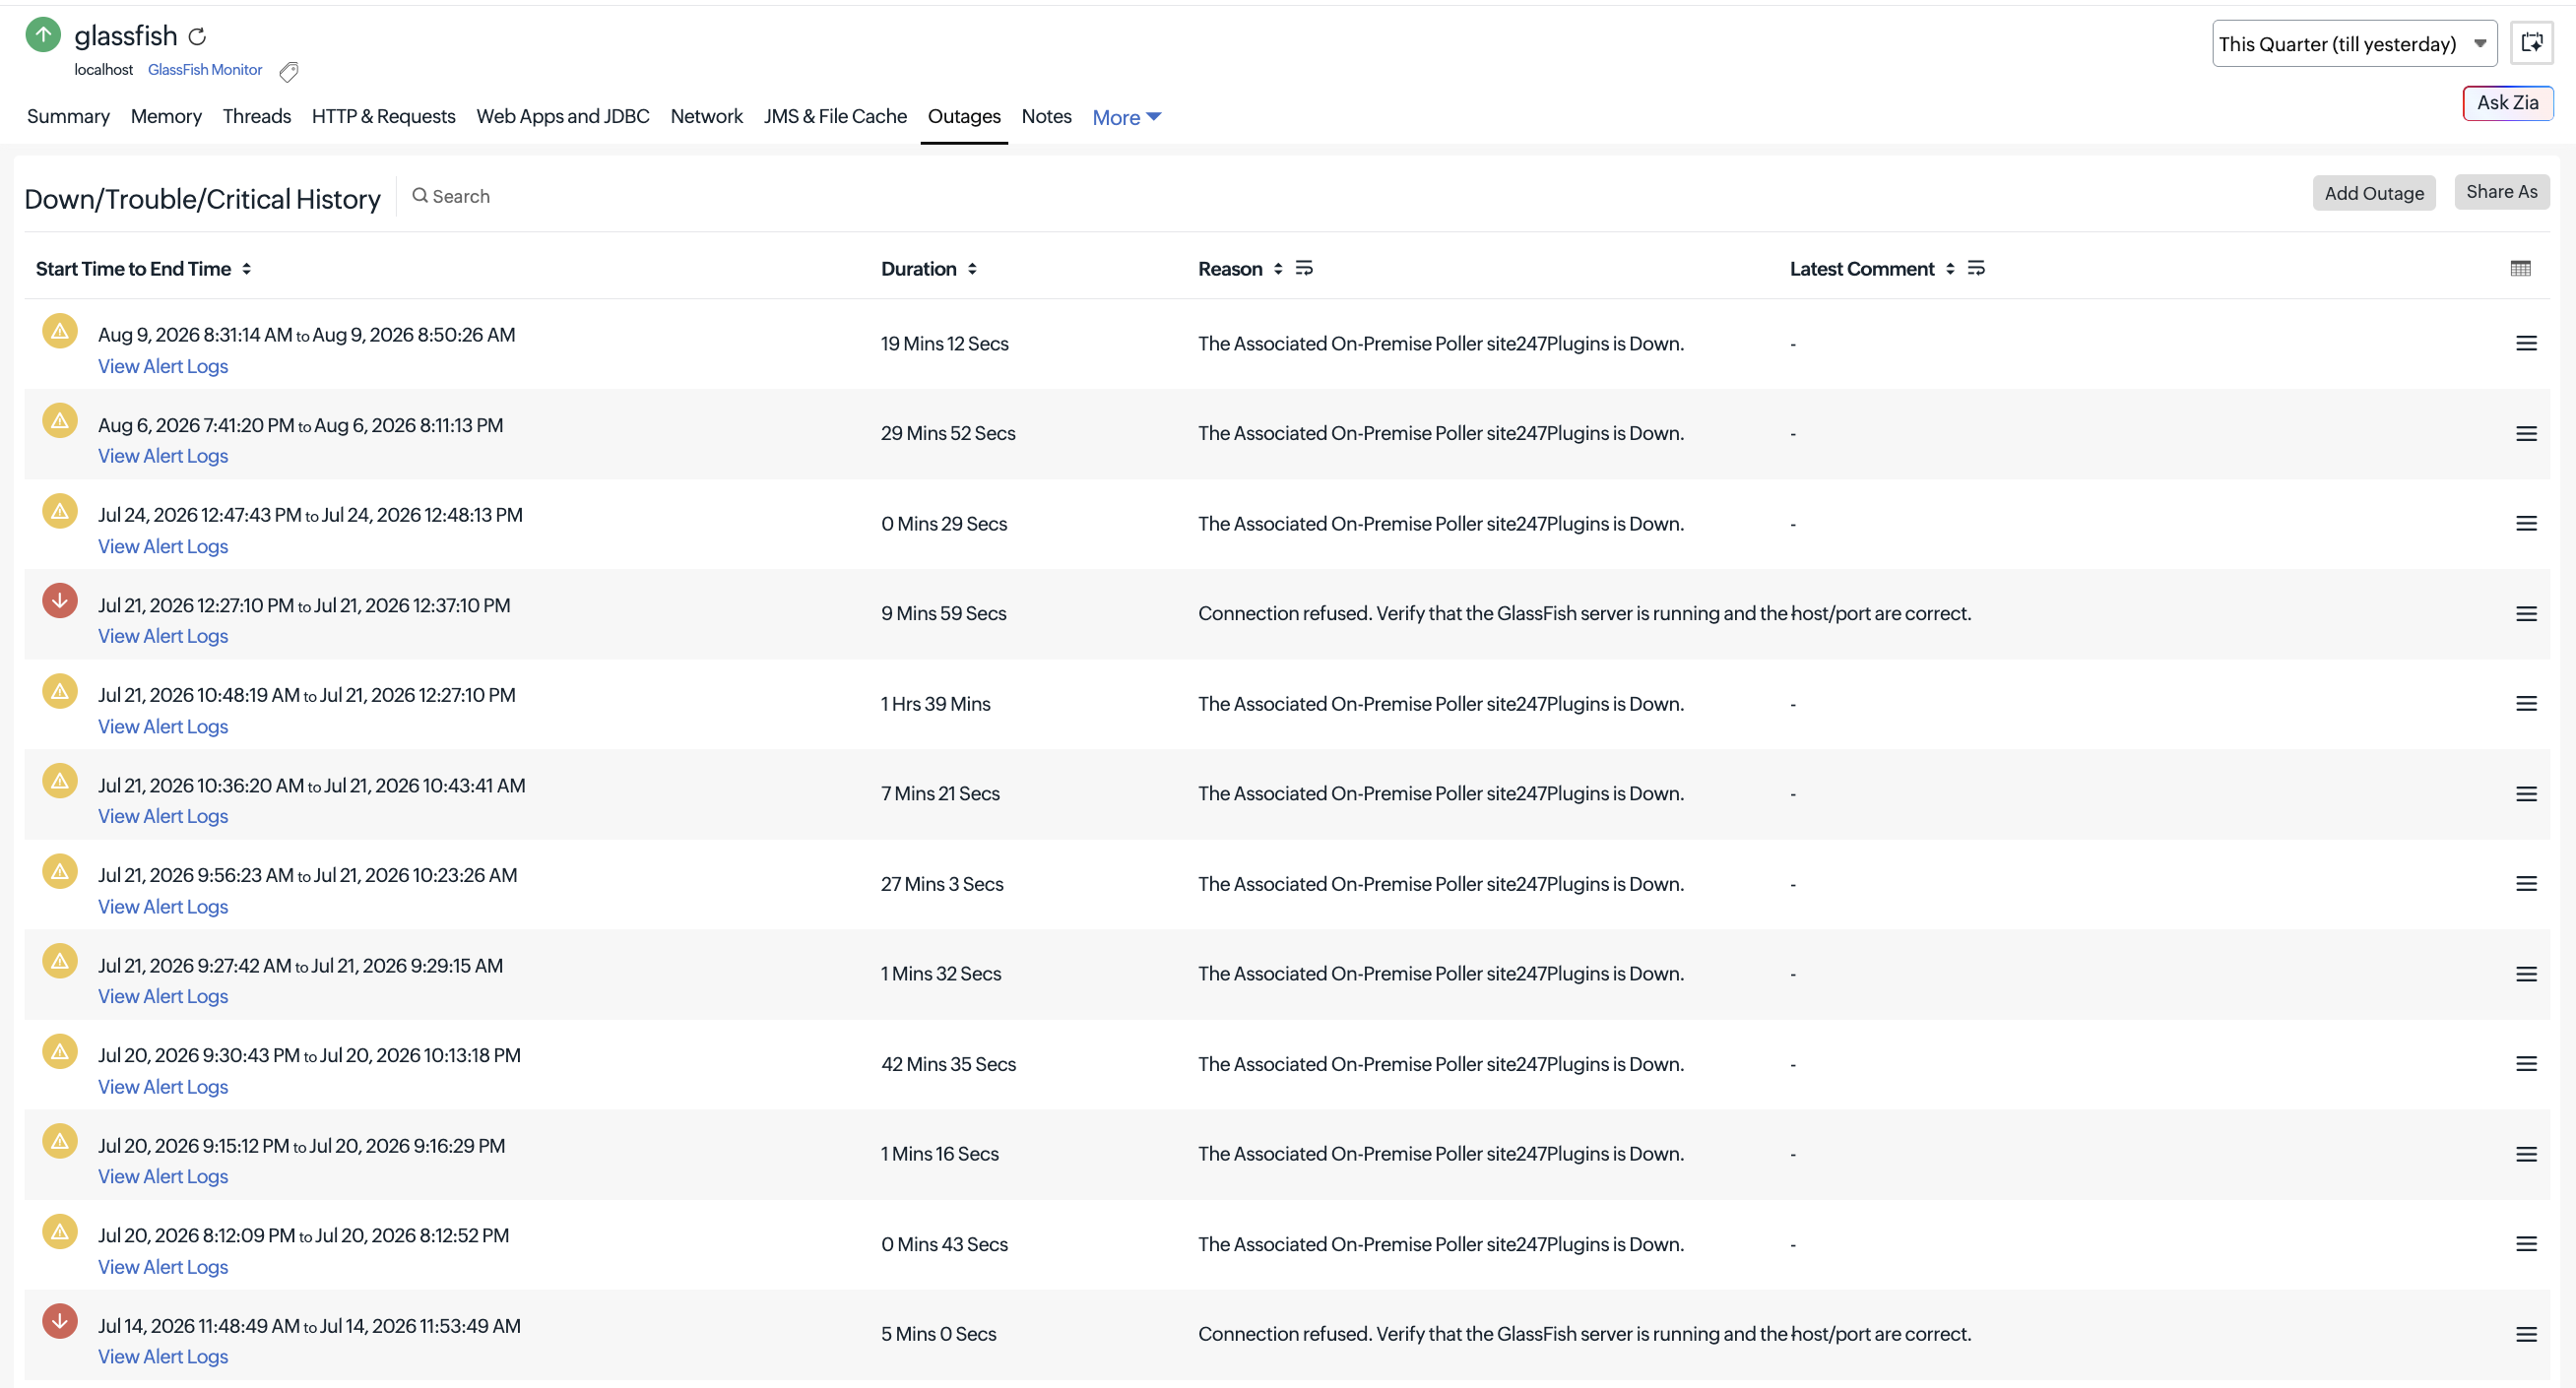Open the This Quarter (till yesterday) period dropdown
Screen dimensions: 2576x1388
tap(2354, 44)
